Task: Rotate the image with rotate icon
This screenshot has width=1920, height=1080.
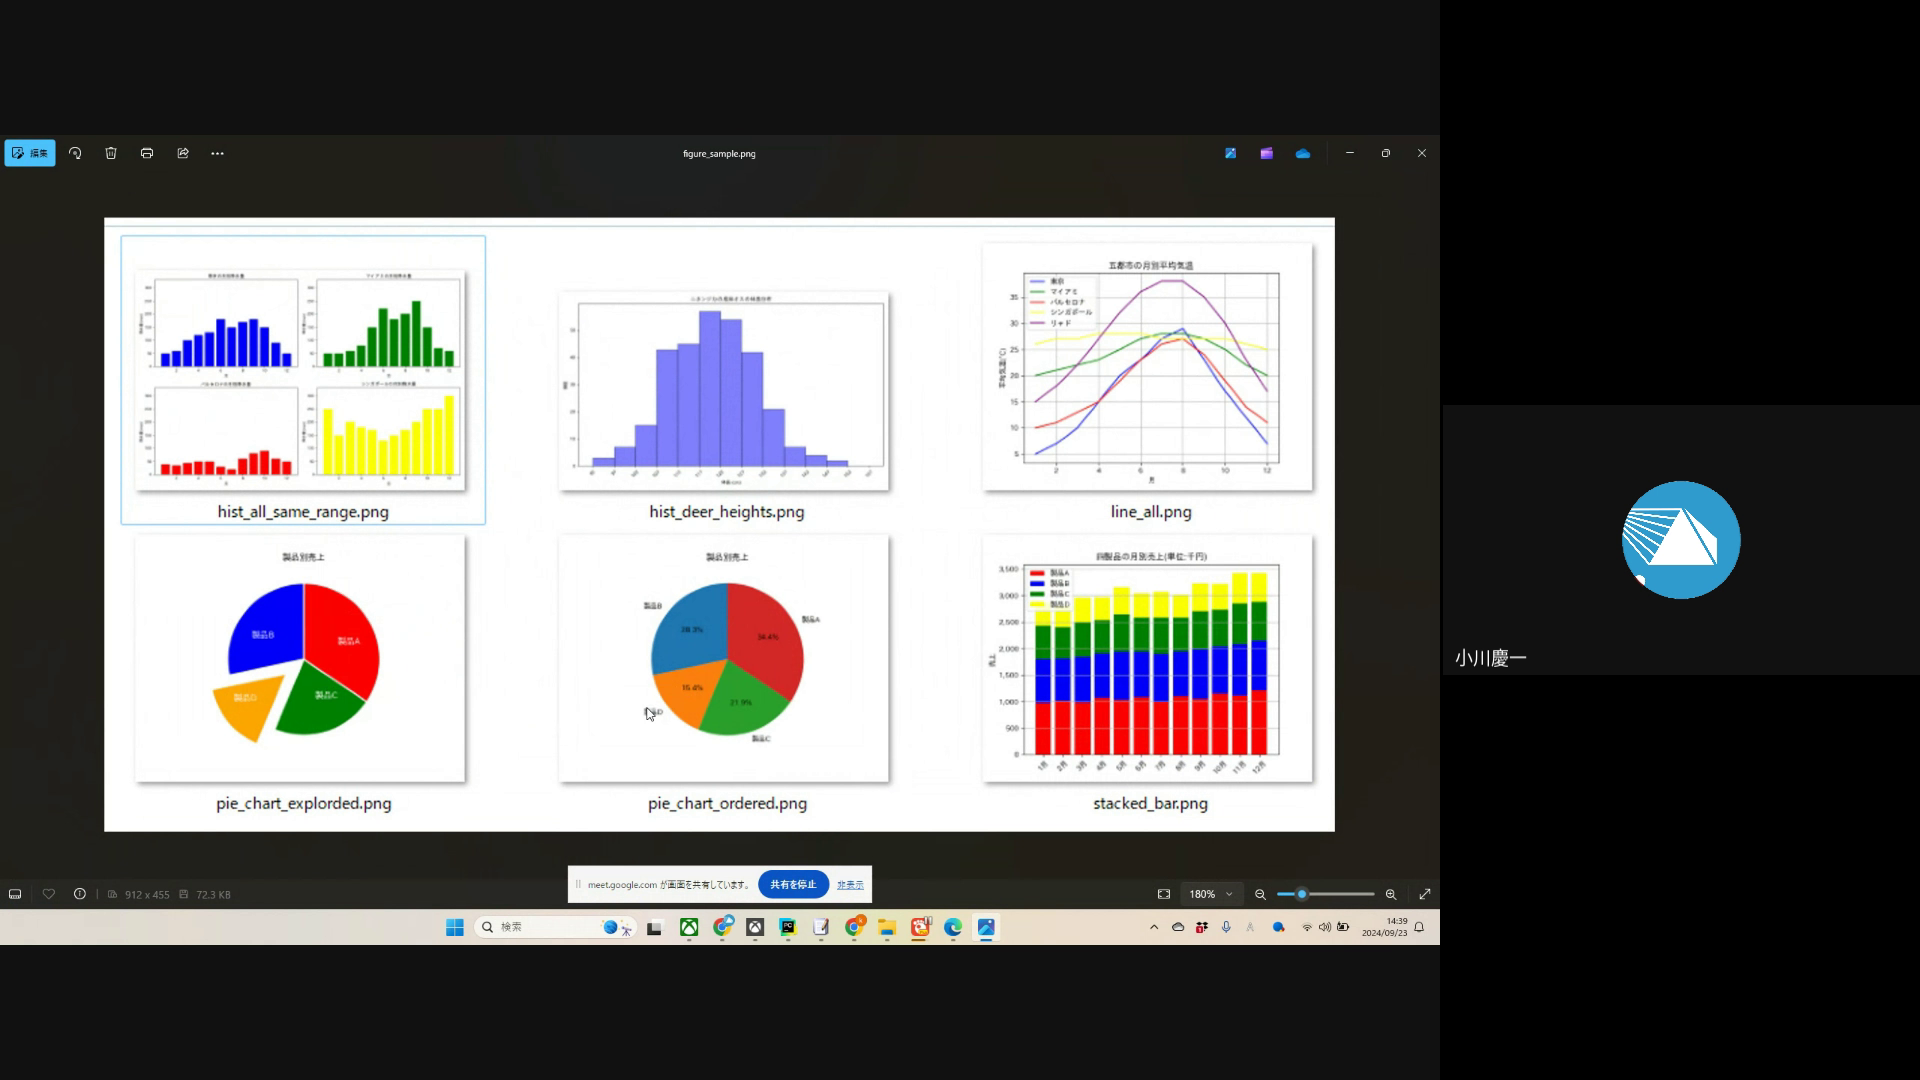Action: [x=75, y=153]
